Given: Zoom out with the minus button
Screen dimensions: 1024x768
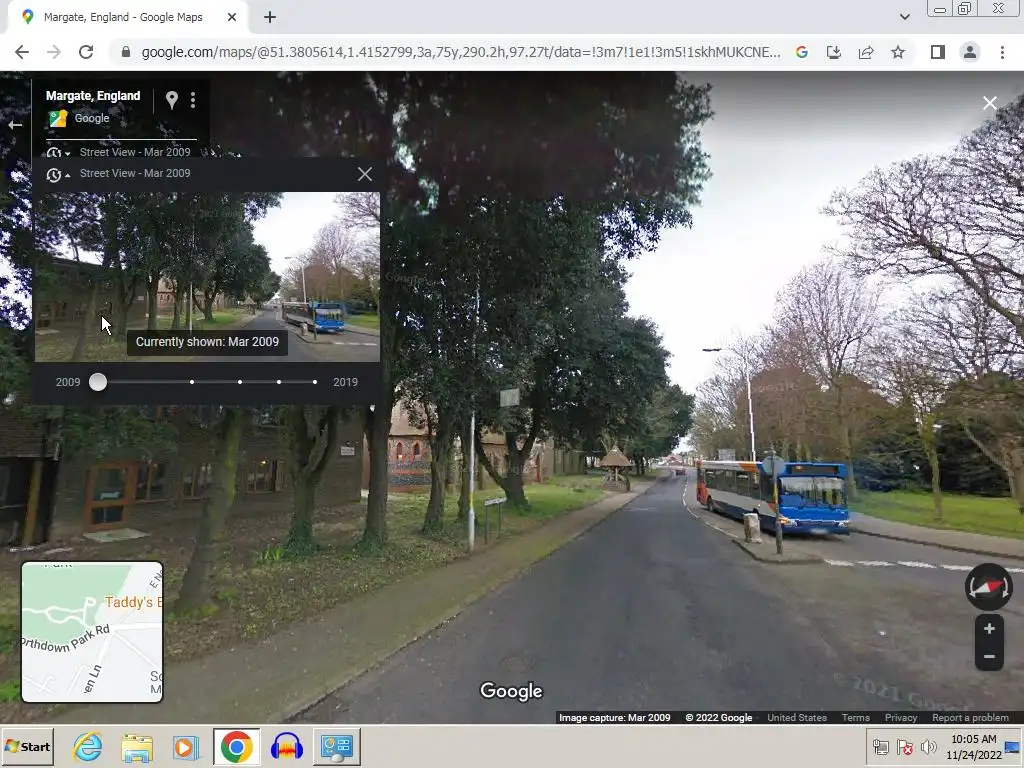Looking at the screenshot, I should 989,657.
